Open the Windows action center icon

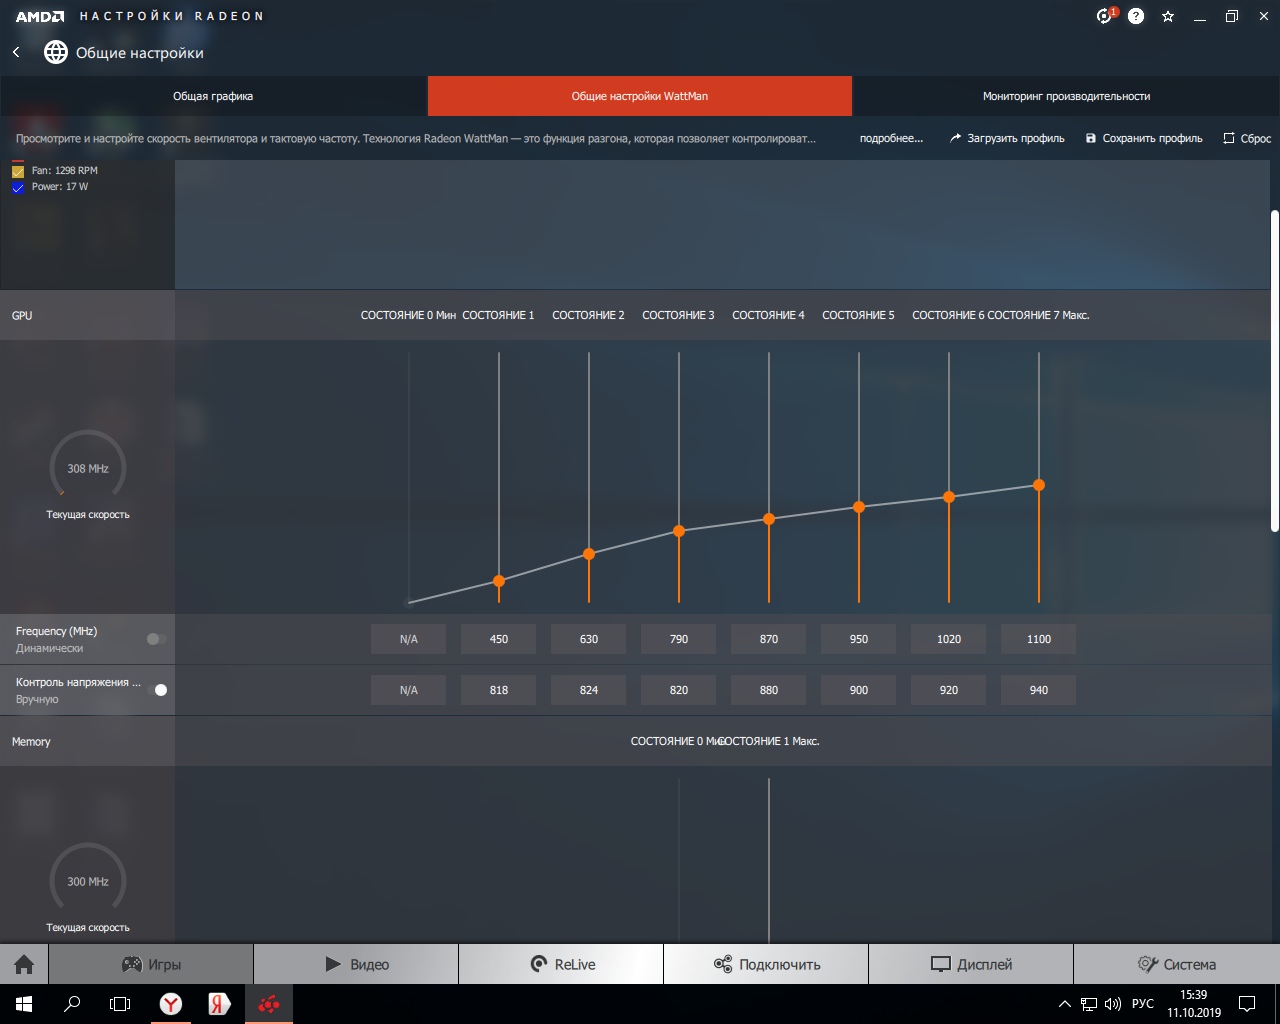click(x=1247, y=1004)
